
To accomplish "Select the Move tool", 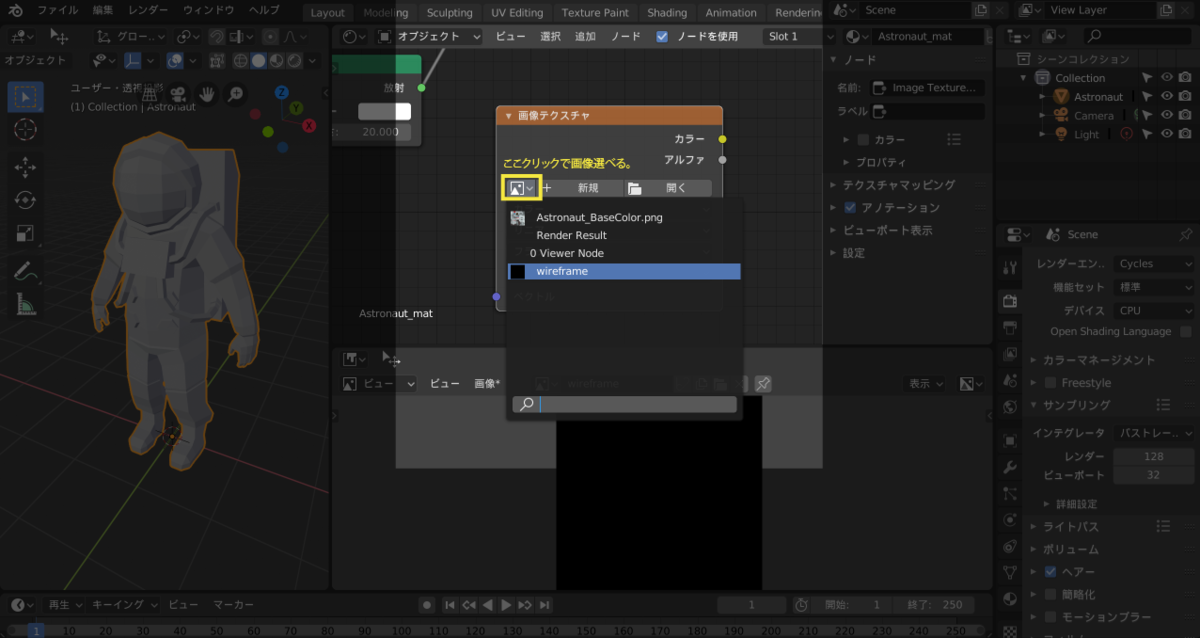I will pyautogui.click(x=26, y=167).
